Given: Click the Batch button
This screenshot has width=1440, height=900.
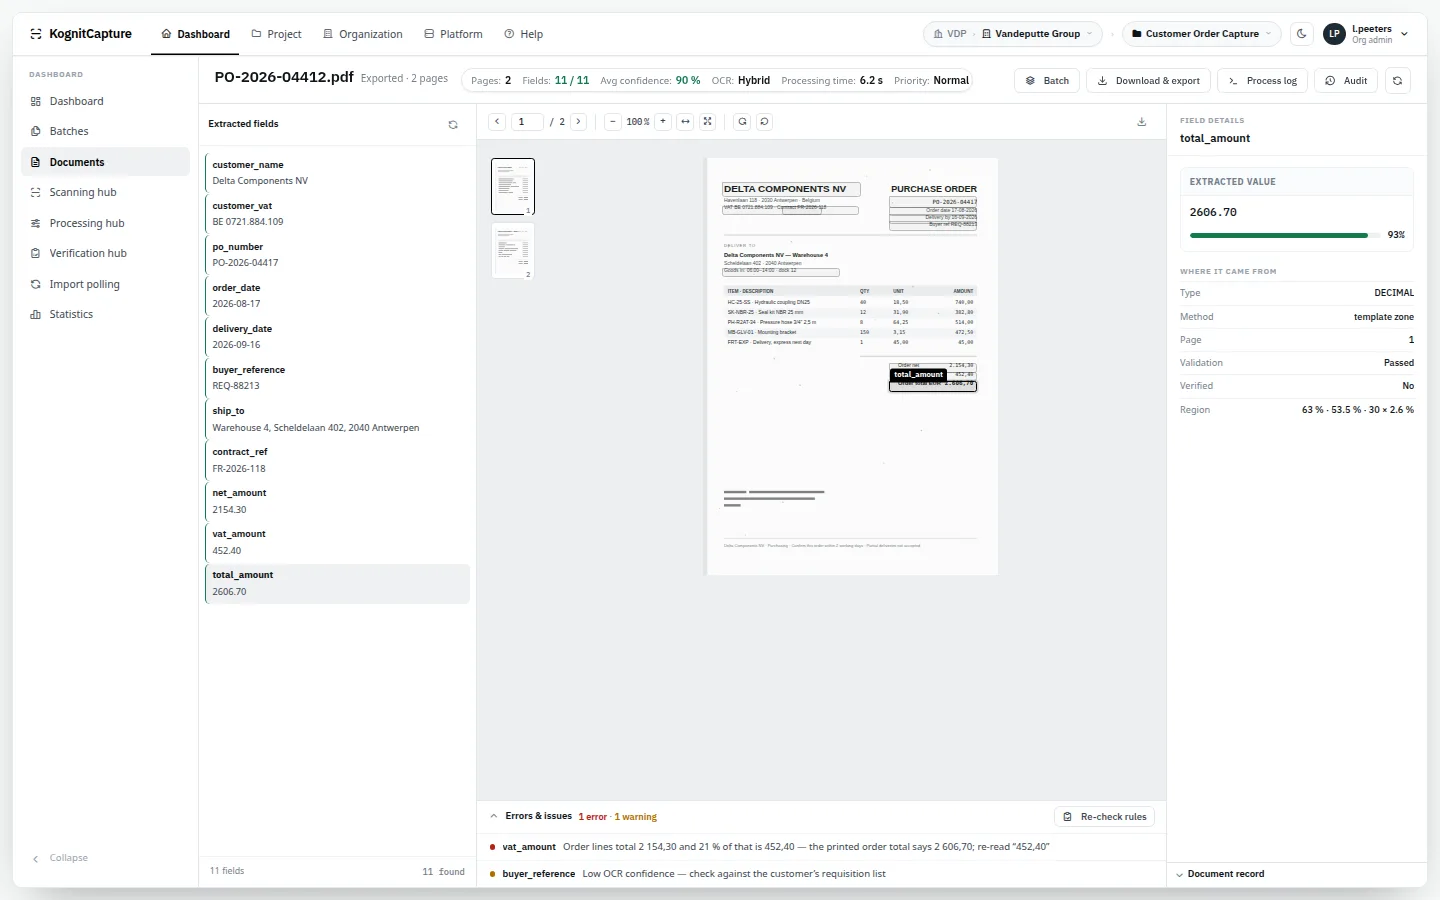Looking at the screenshot, I should point(1047,81).
